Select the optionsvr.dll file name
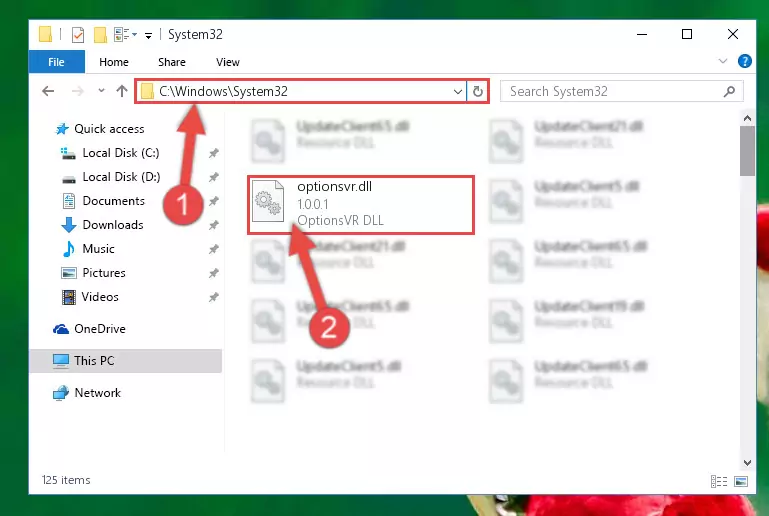The height and width of the screenshot is (516, 769). (334, 187)
